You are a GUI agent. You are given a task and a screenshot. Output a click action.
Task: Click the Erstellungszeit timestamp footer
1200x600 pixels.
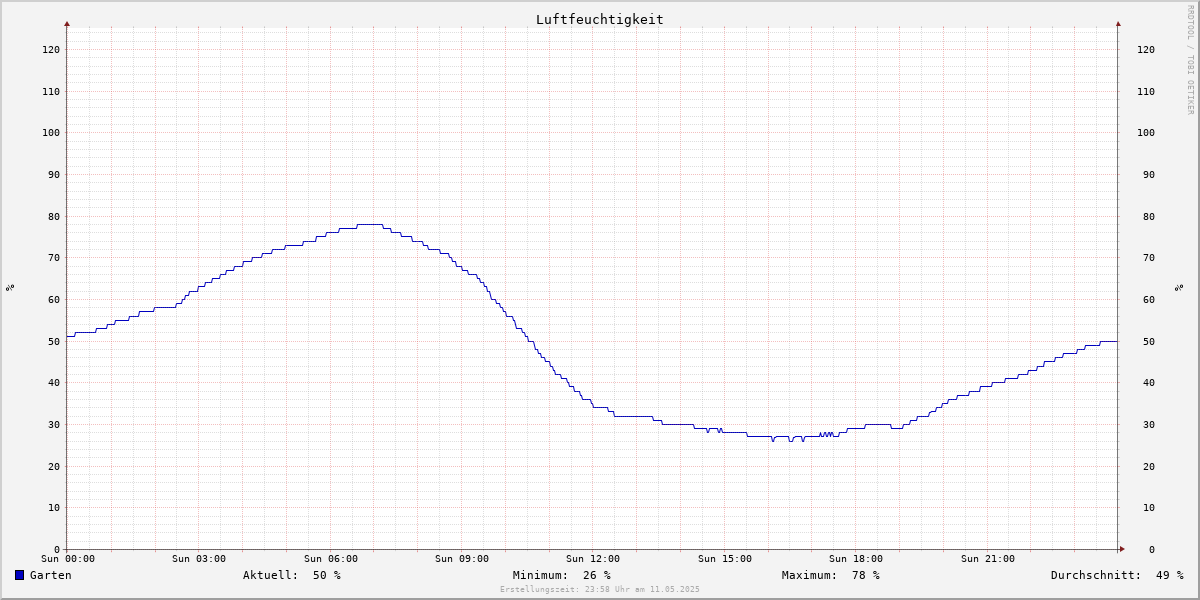point(600,590)
